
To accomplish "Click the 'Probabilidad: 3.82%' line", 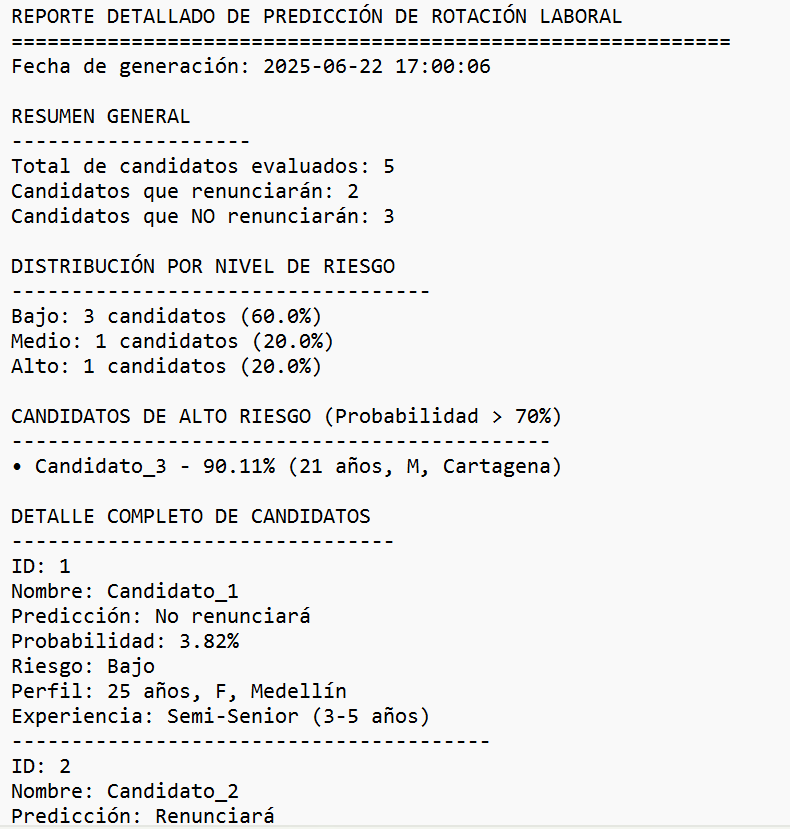I will click(x=125, y=641).
